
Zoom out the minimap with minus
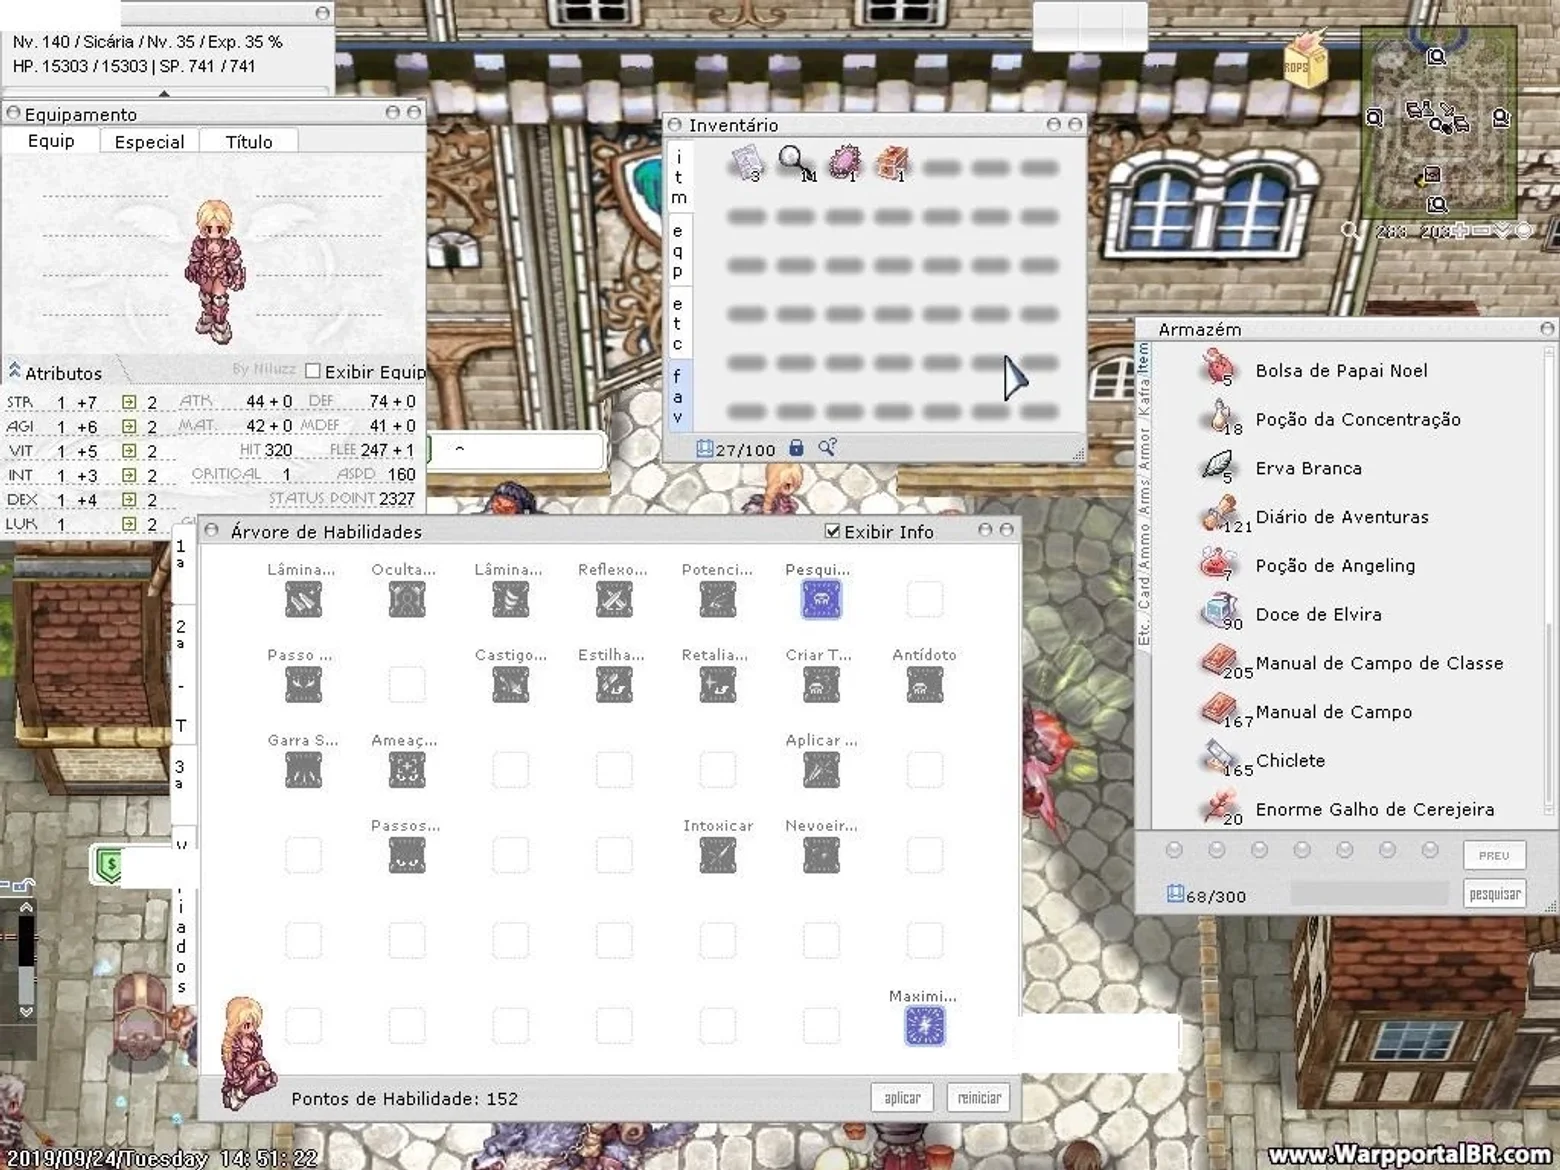1481,231
